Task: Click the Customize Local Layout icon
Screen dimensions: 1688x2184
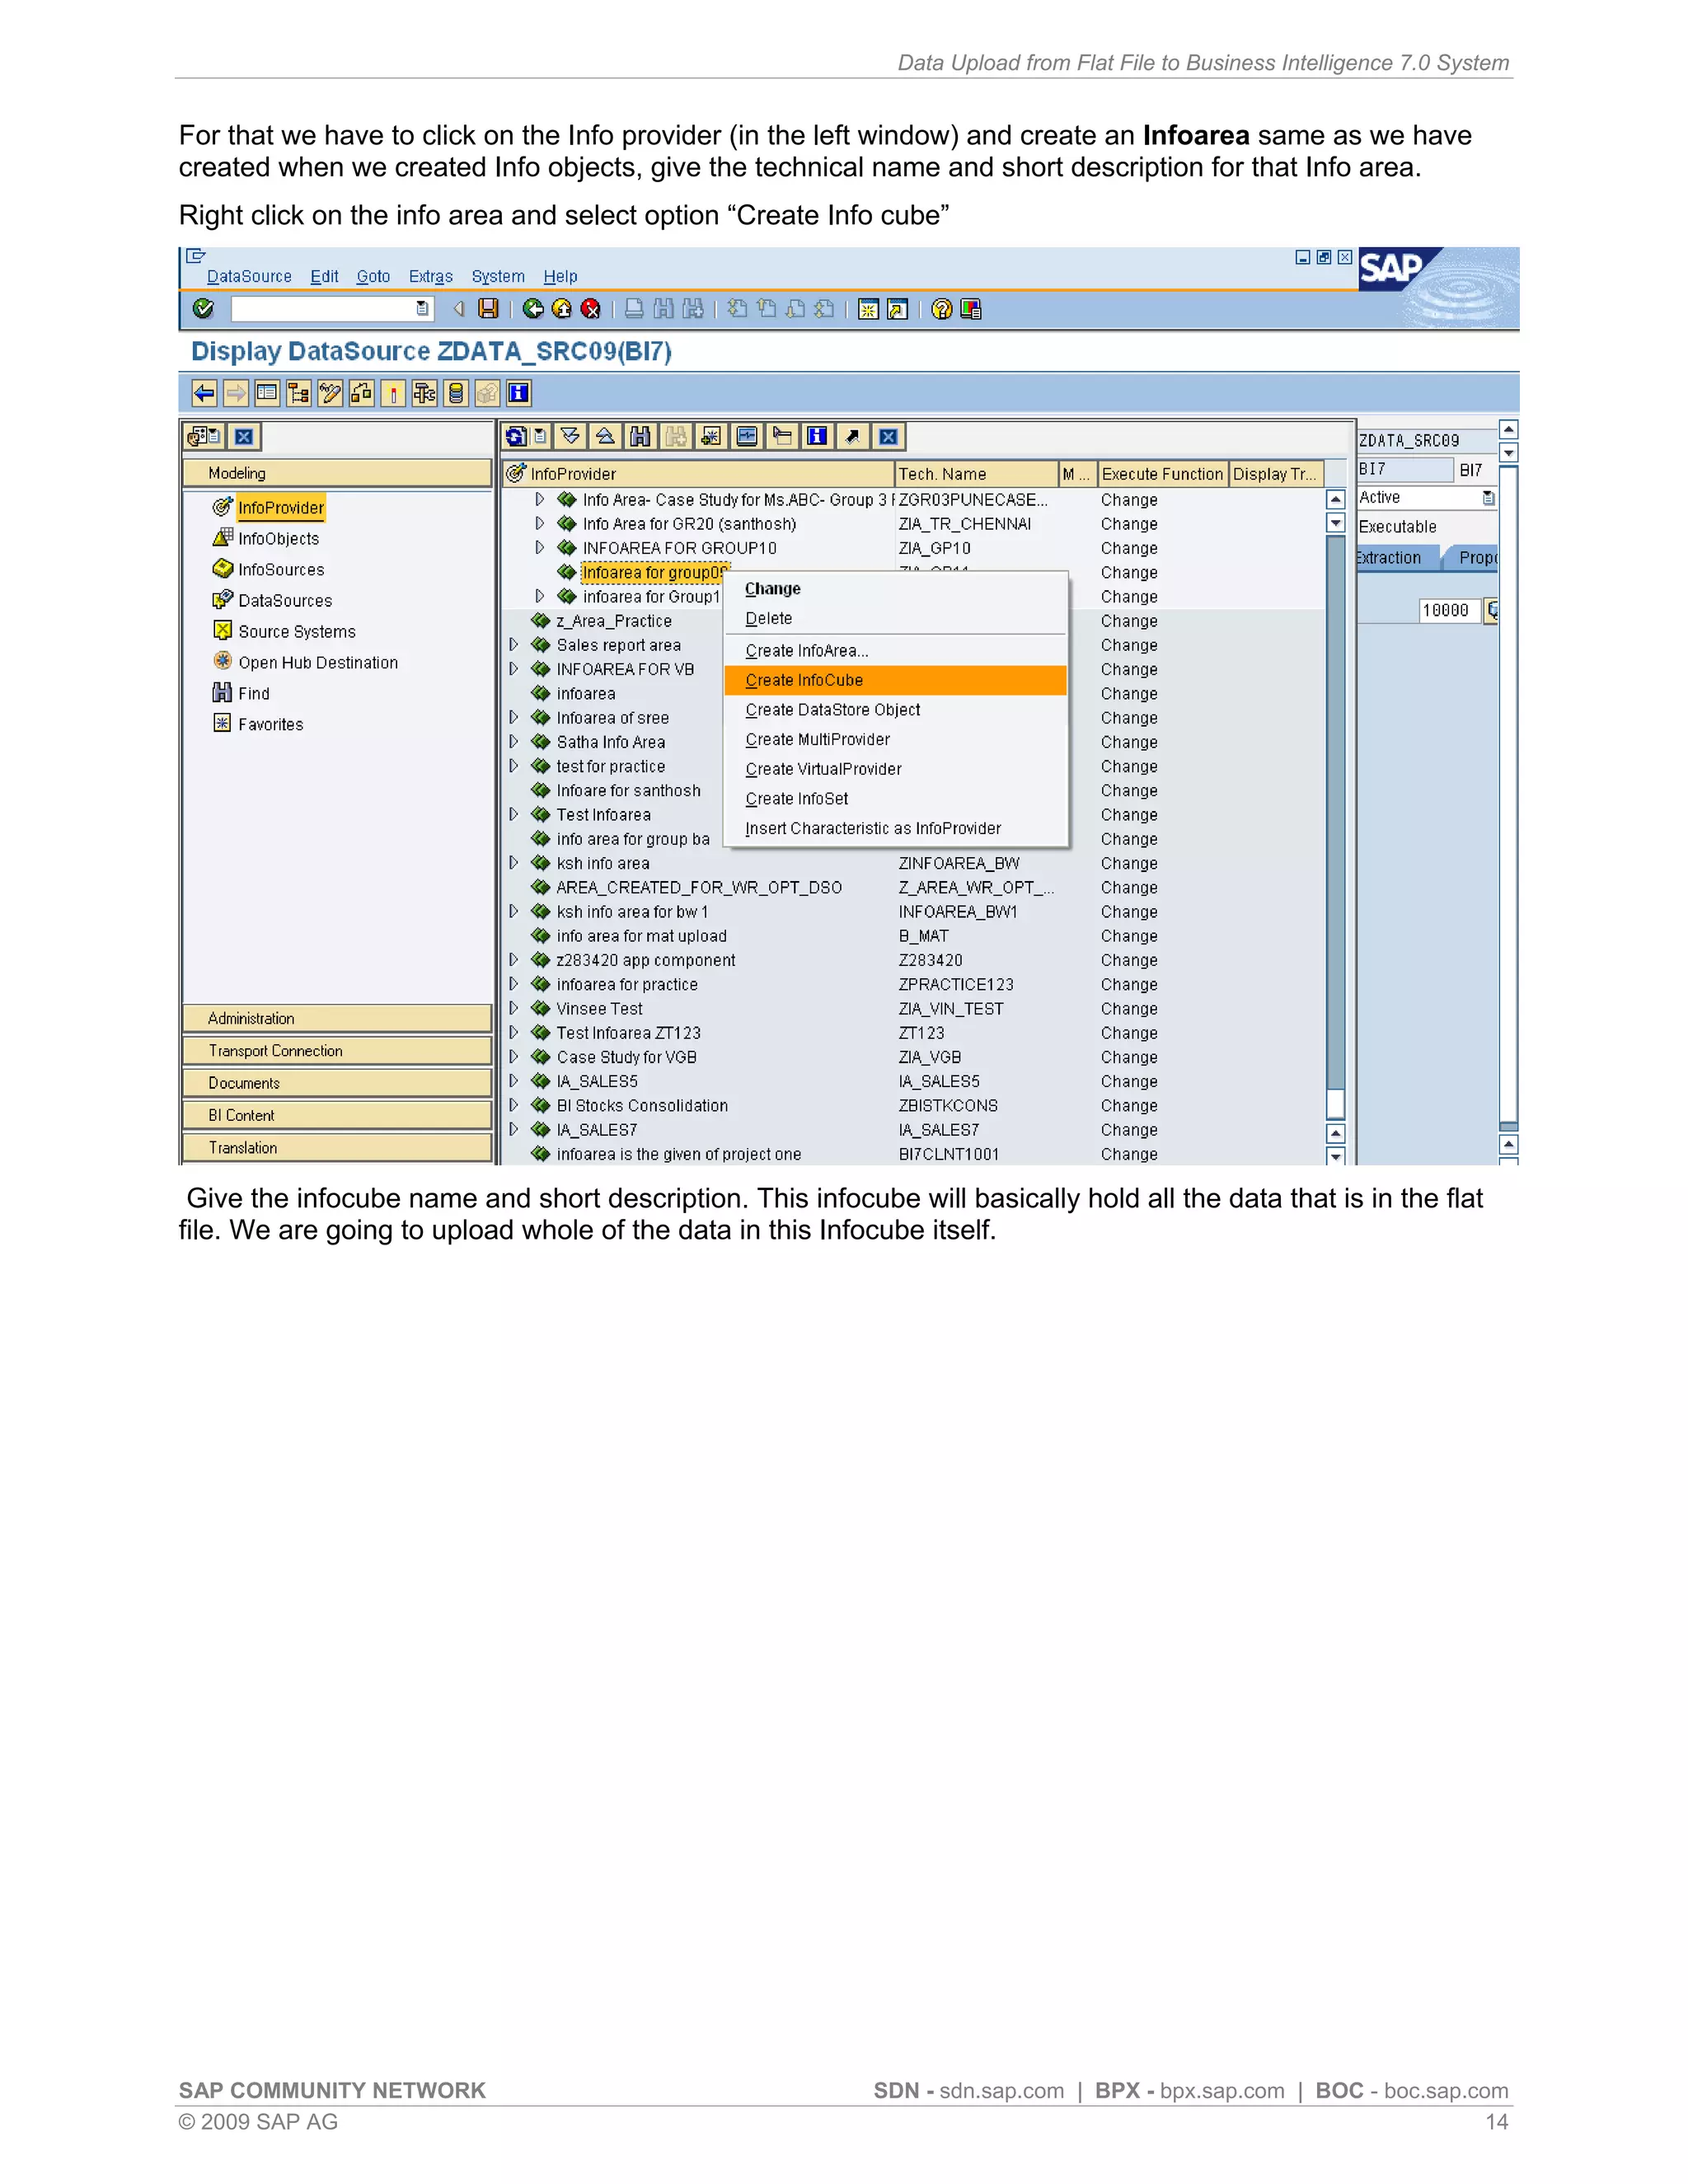Action: click(970, 309)
